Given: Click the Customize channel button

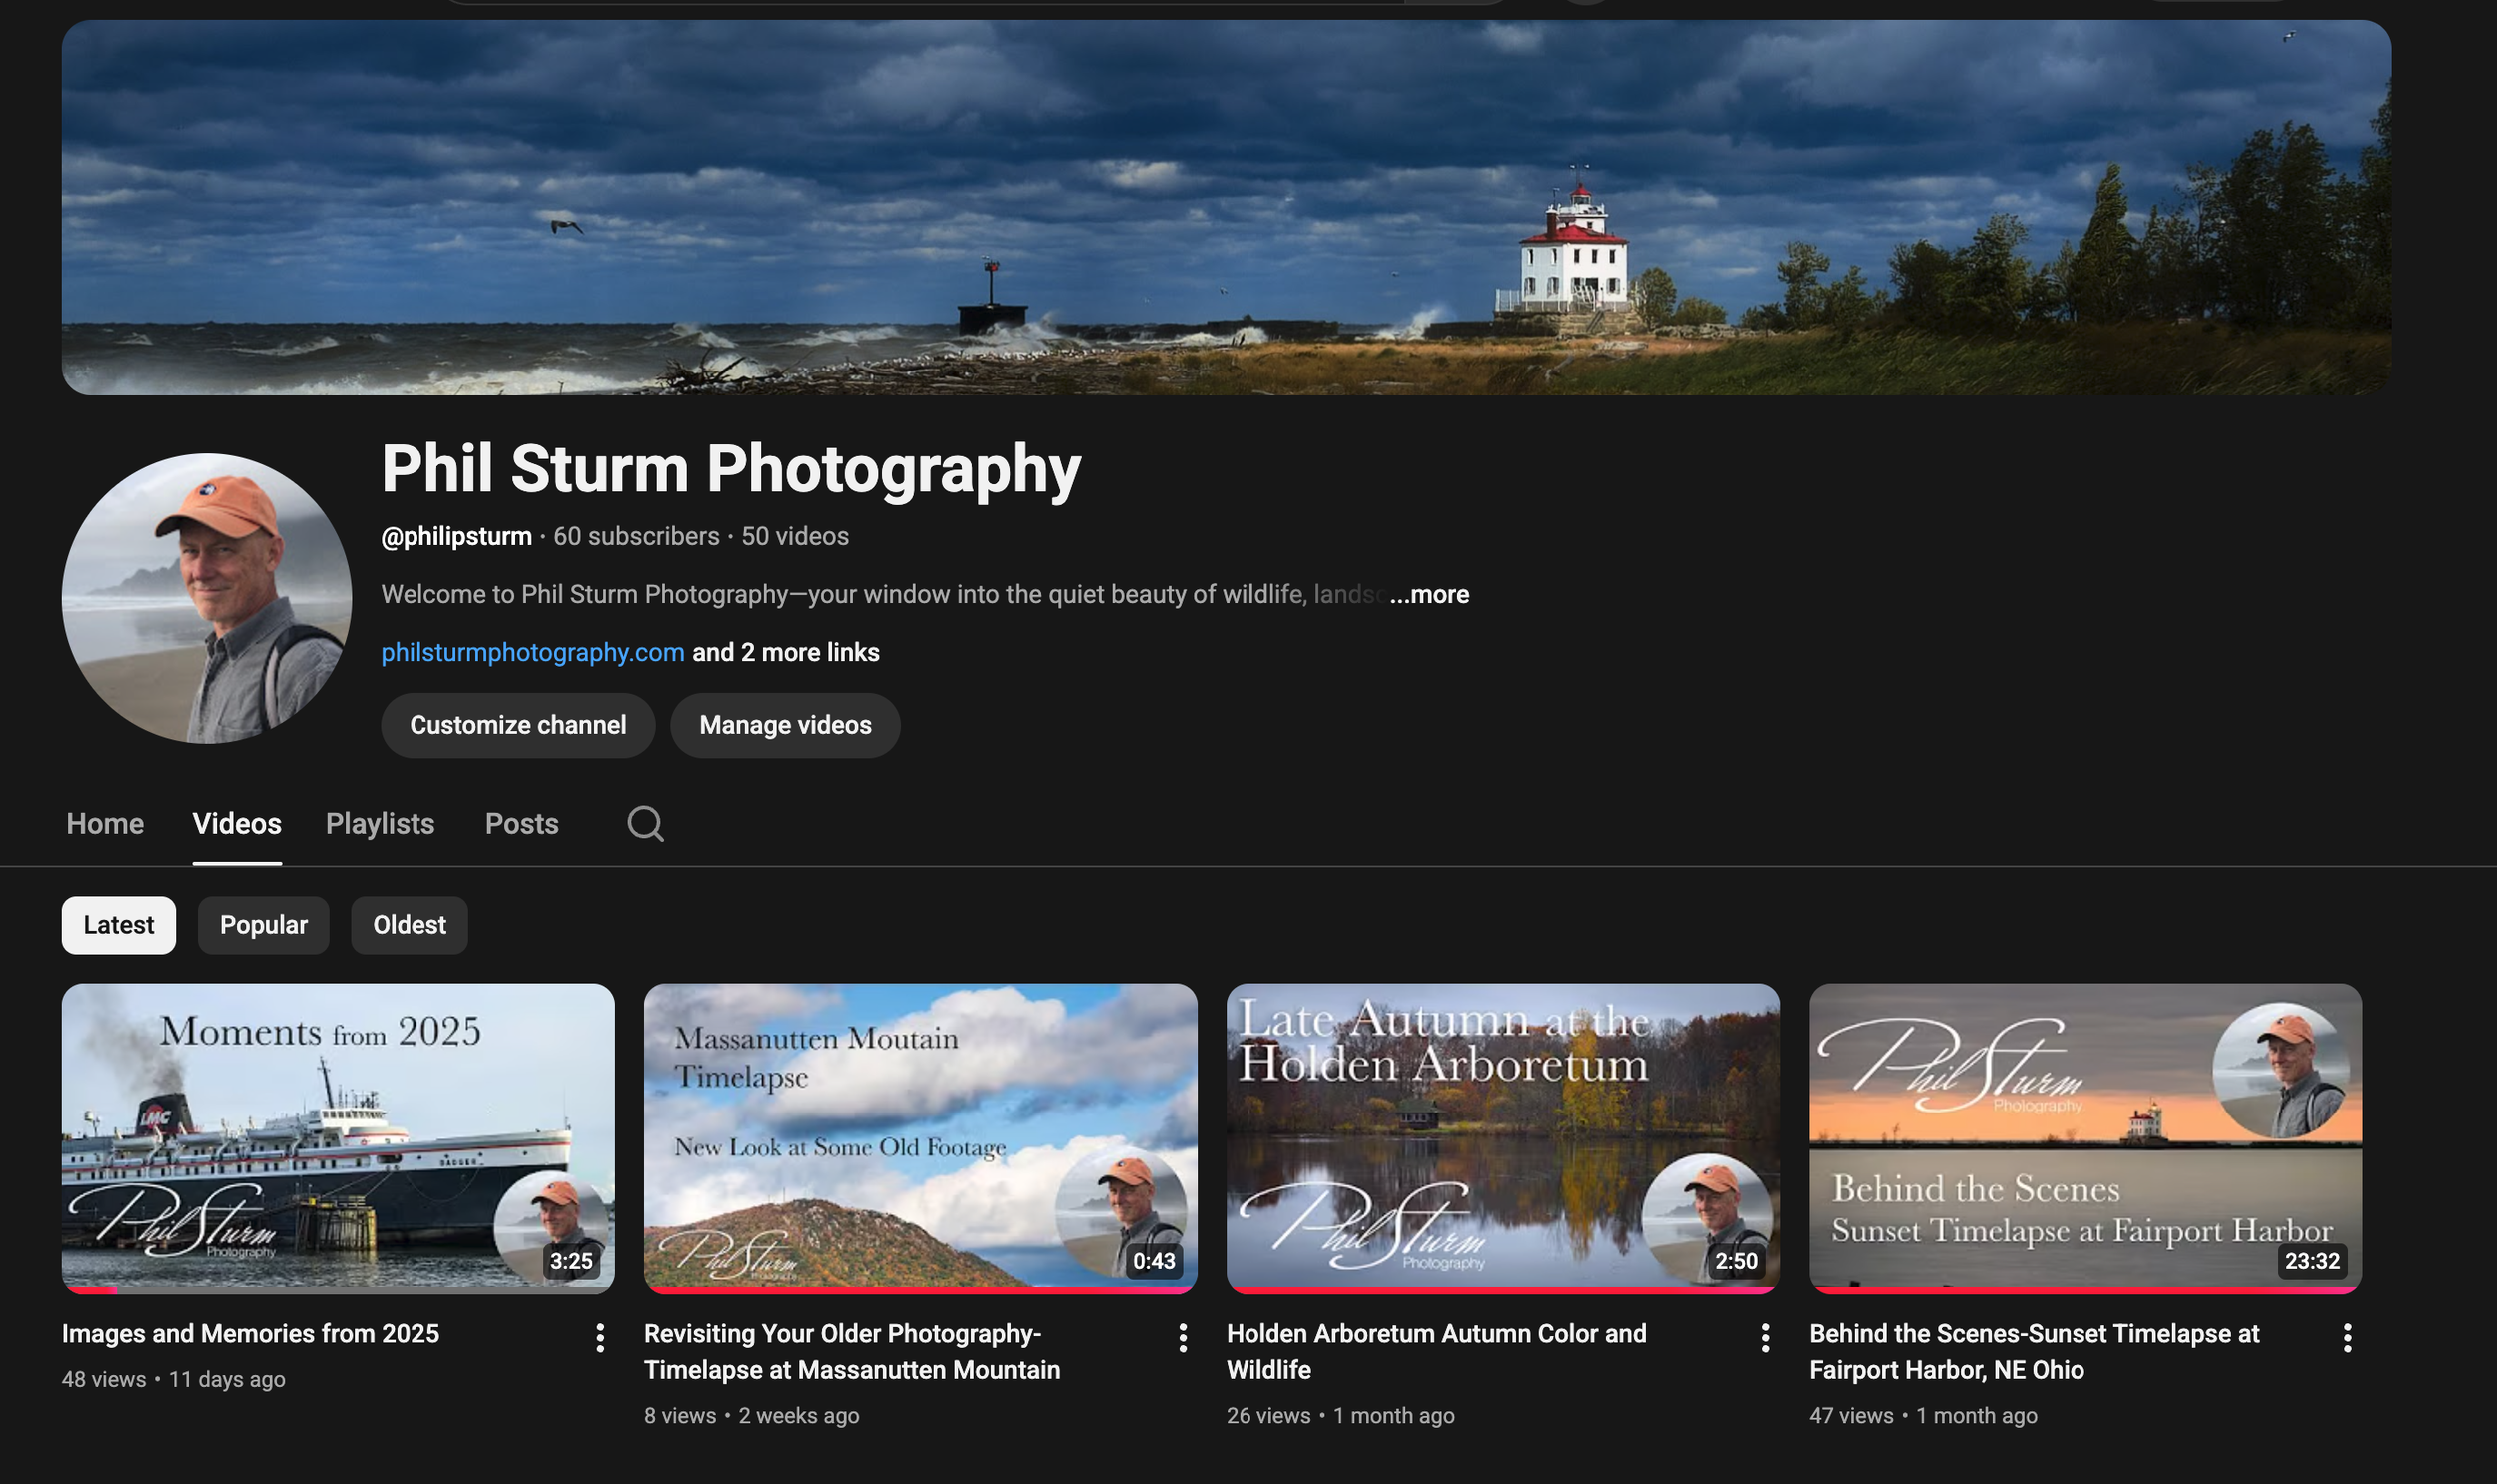Looking at the screenshot, I should tap(518, 725).
